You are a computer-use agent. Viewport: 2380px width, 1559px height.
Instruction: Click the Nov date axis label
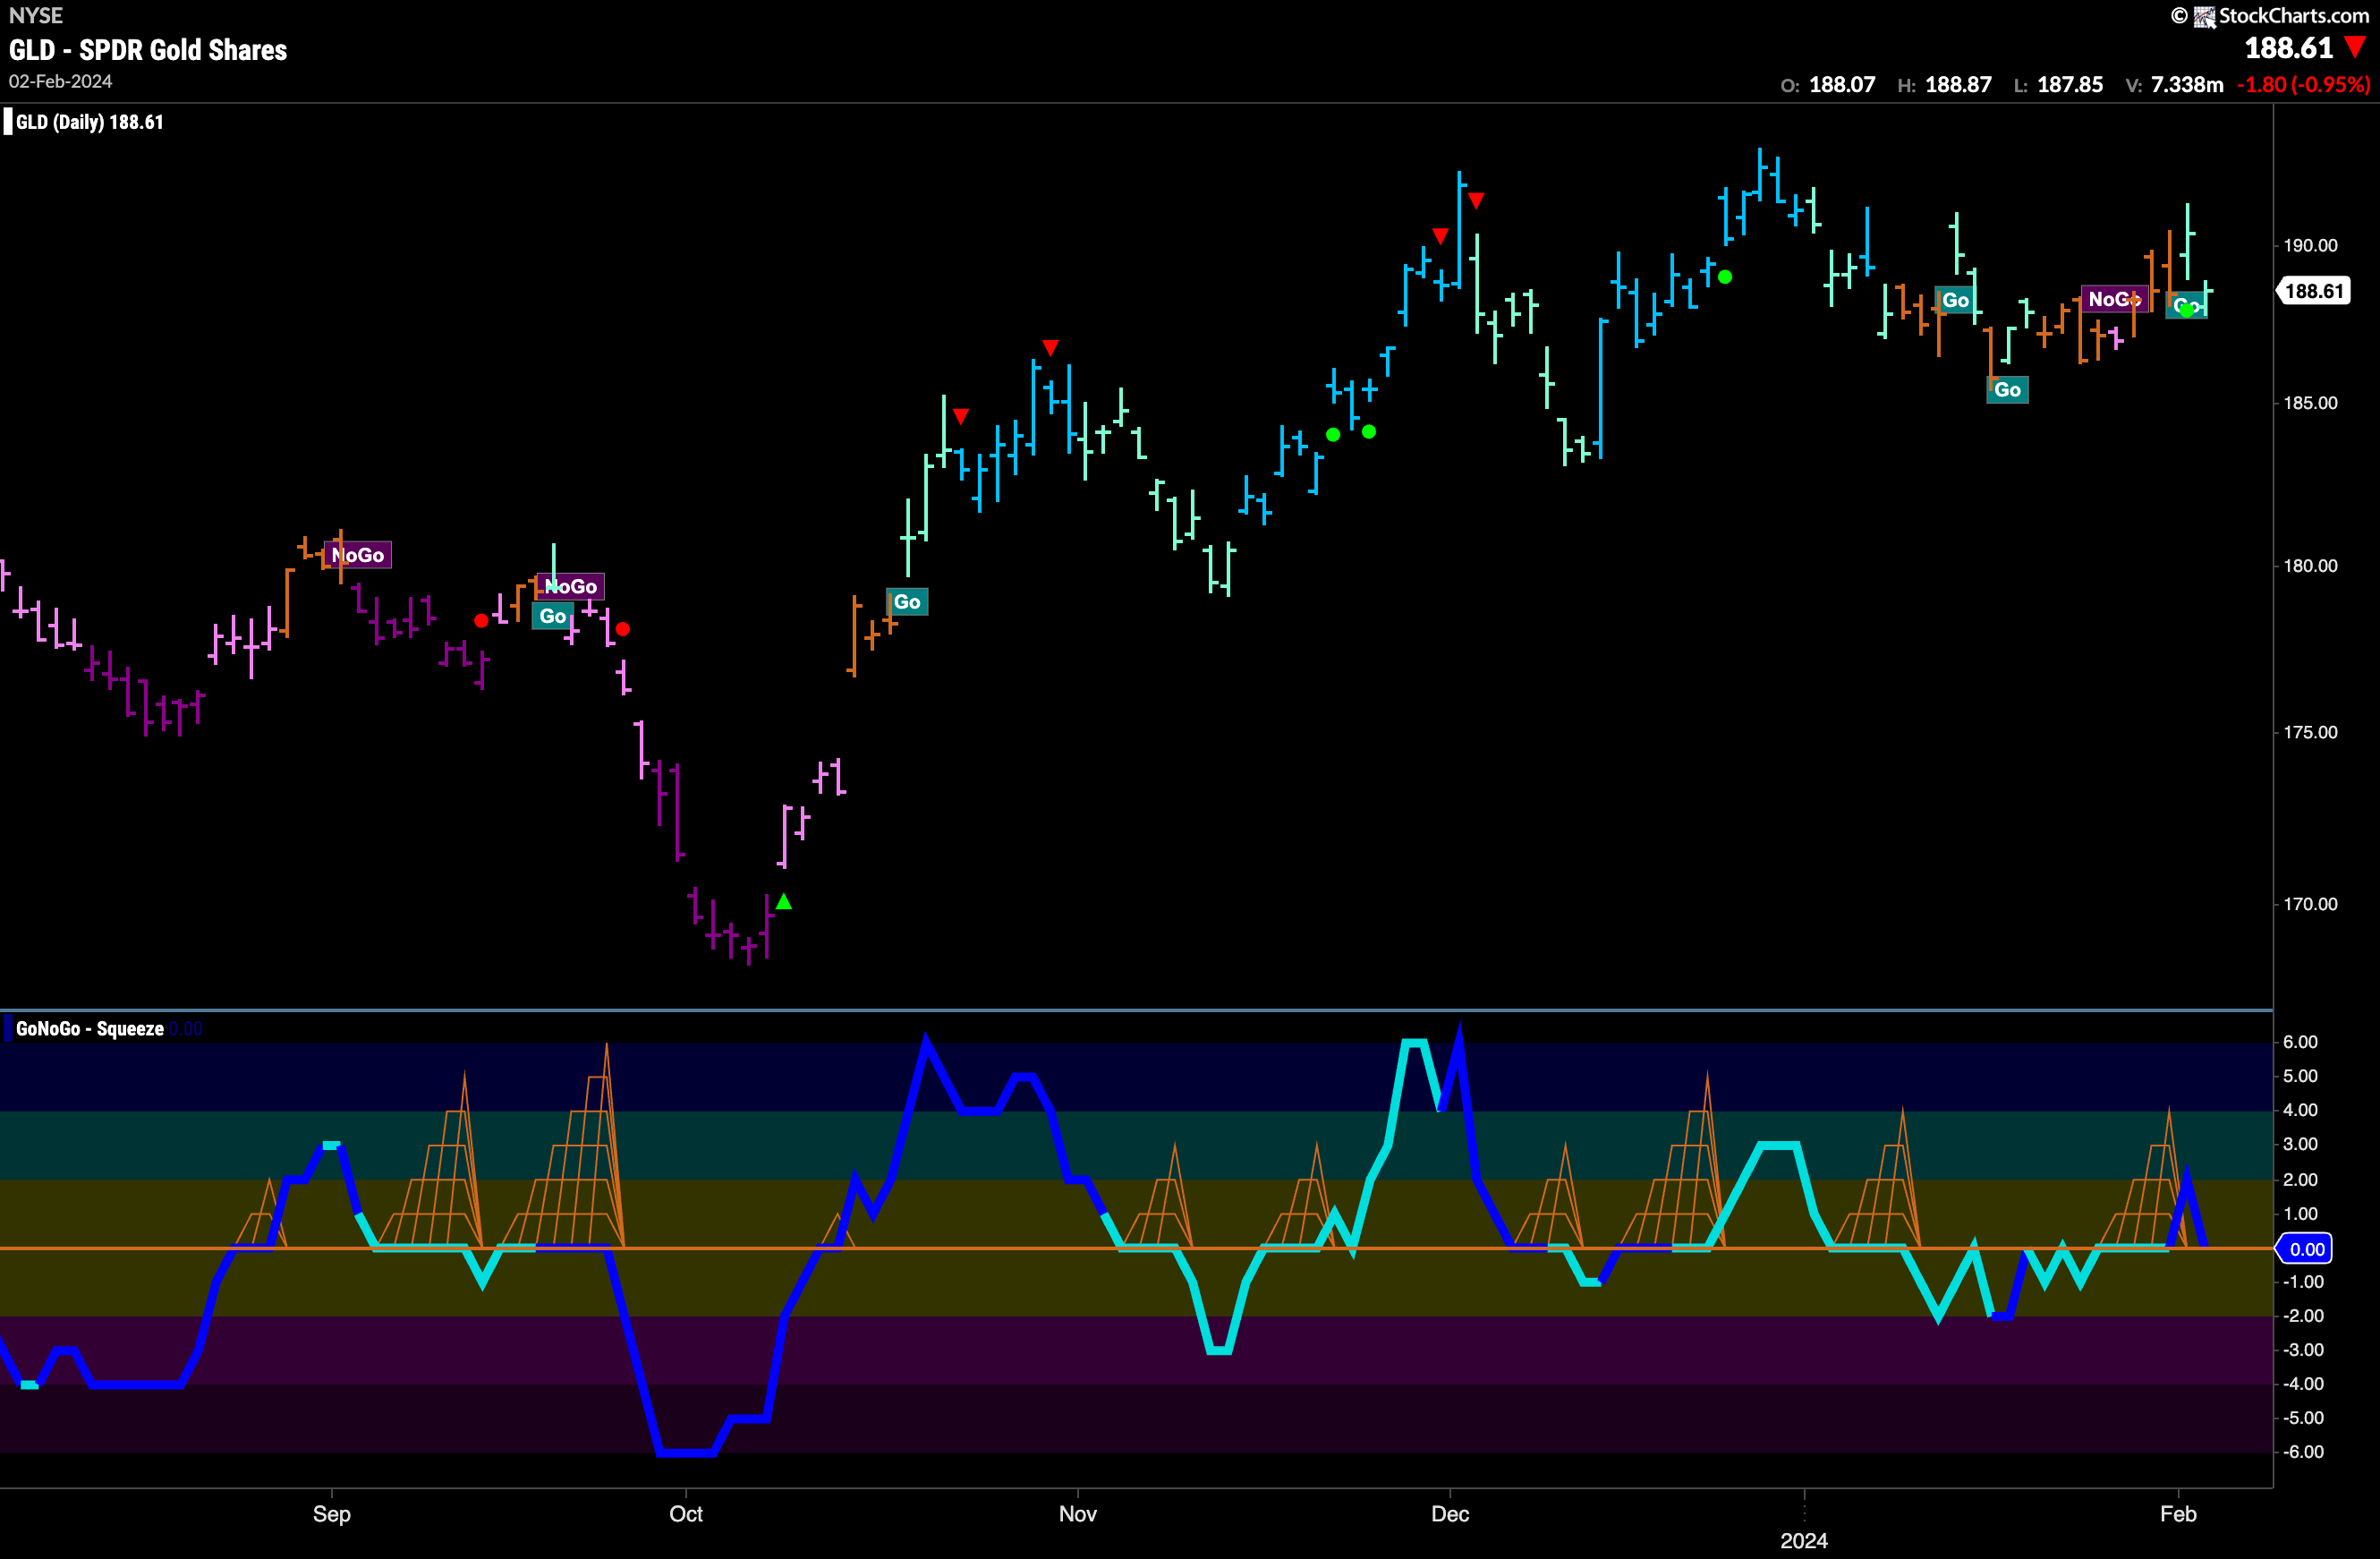(1078, 1513)
